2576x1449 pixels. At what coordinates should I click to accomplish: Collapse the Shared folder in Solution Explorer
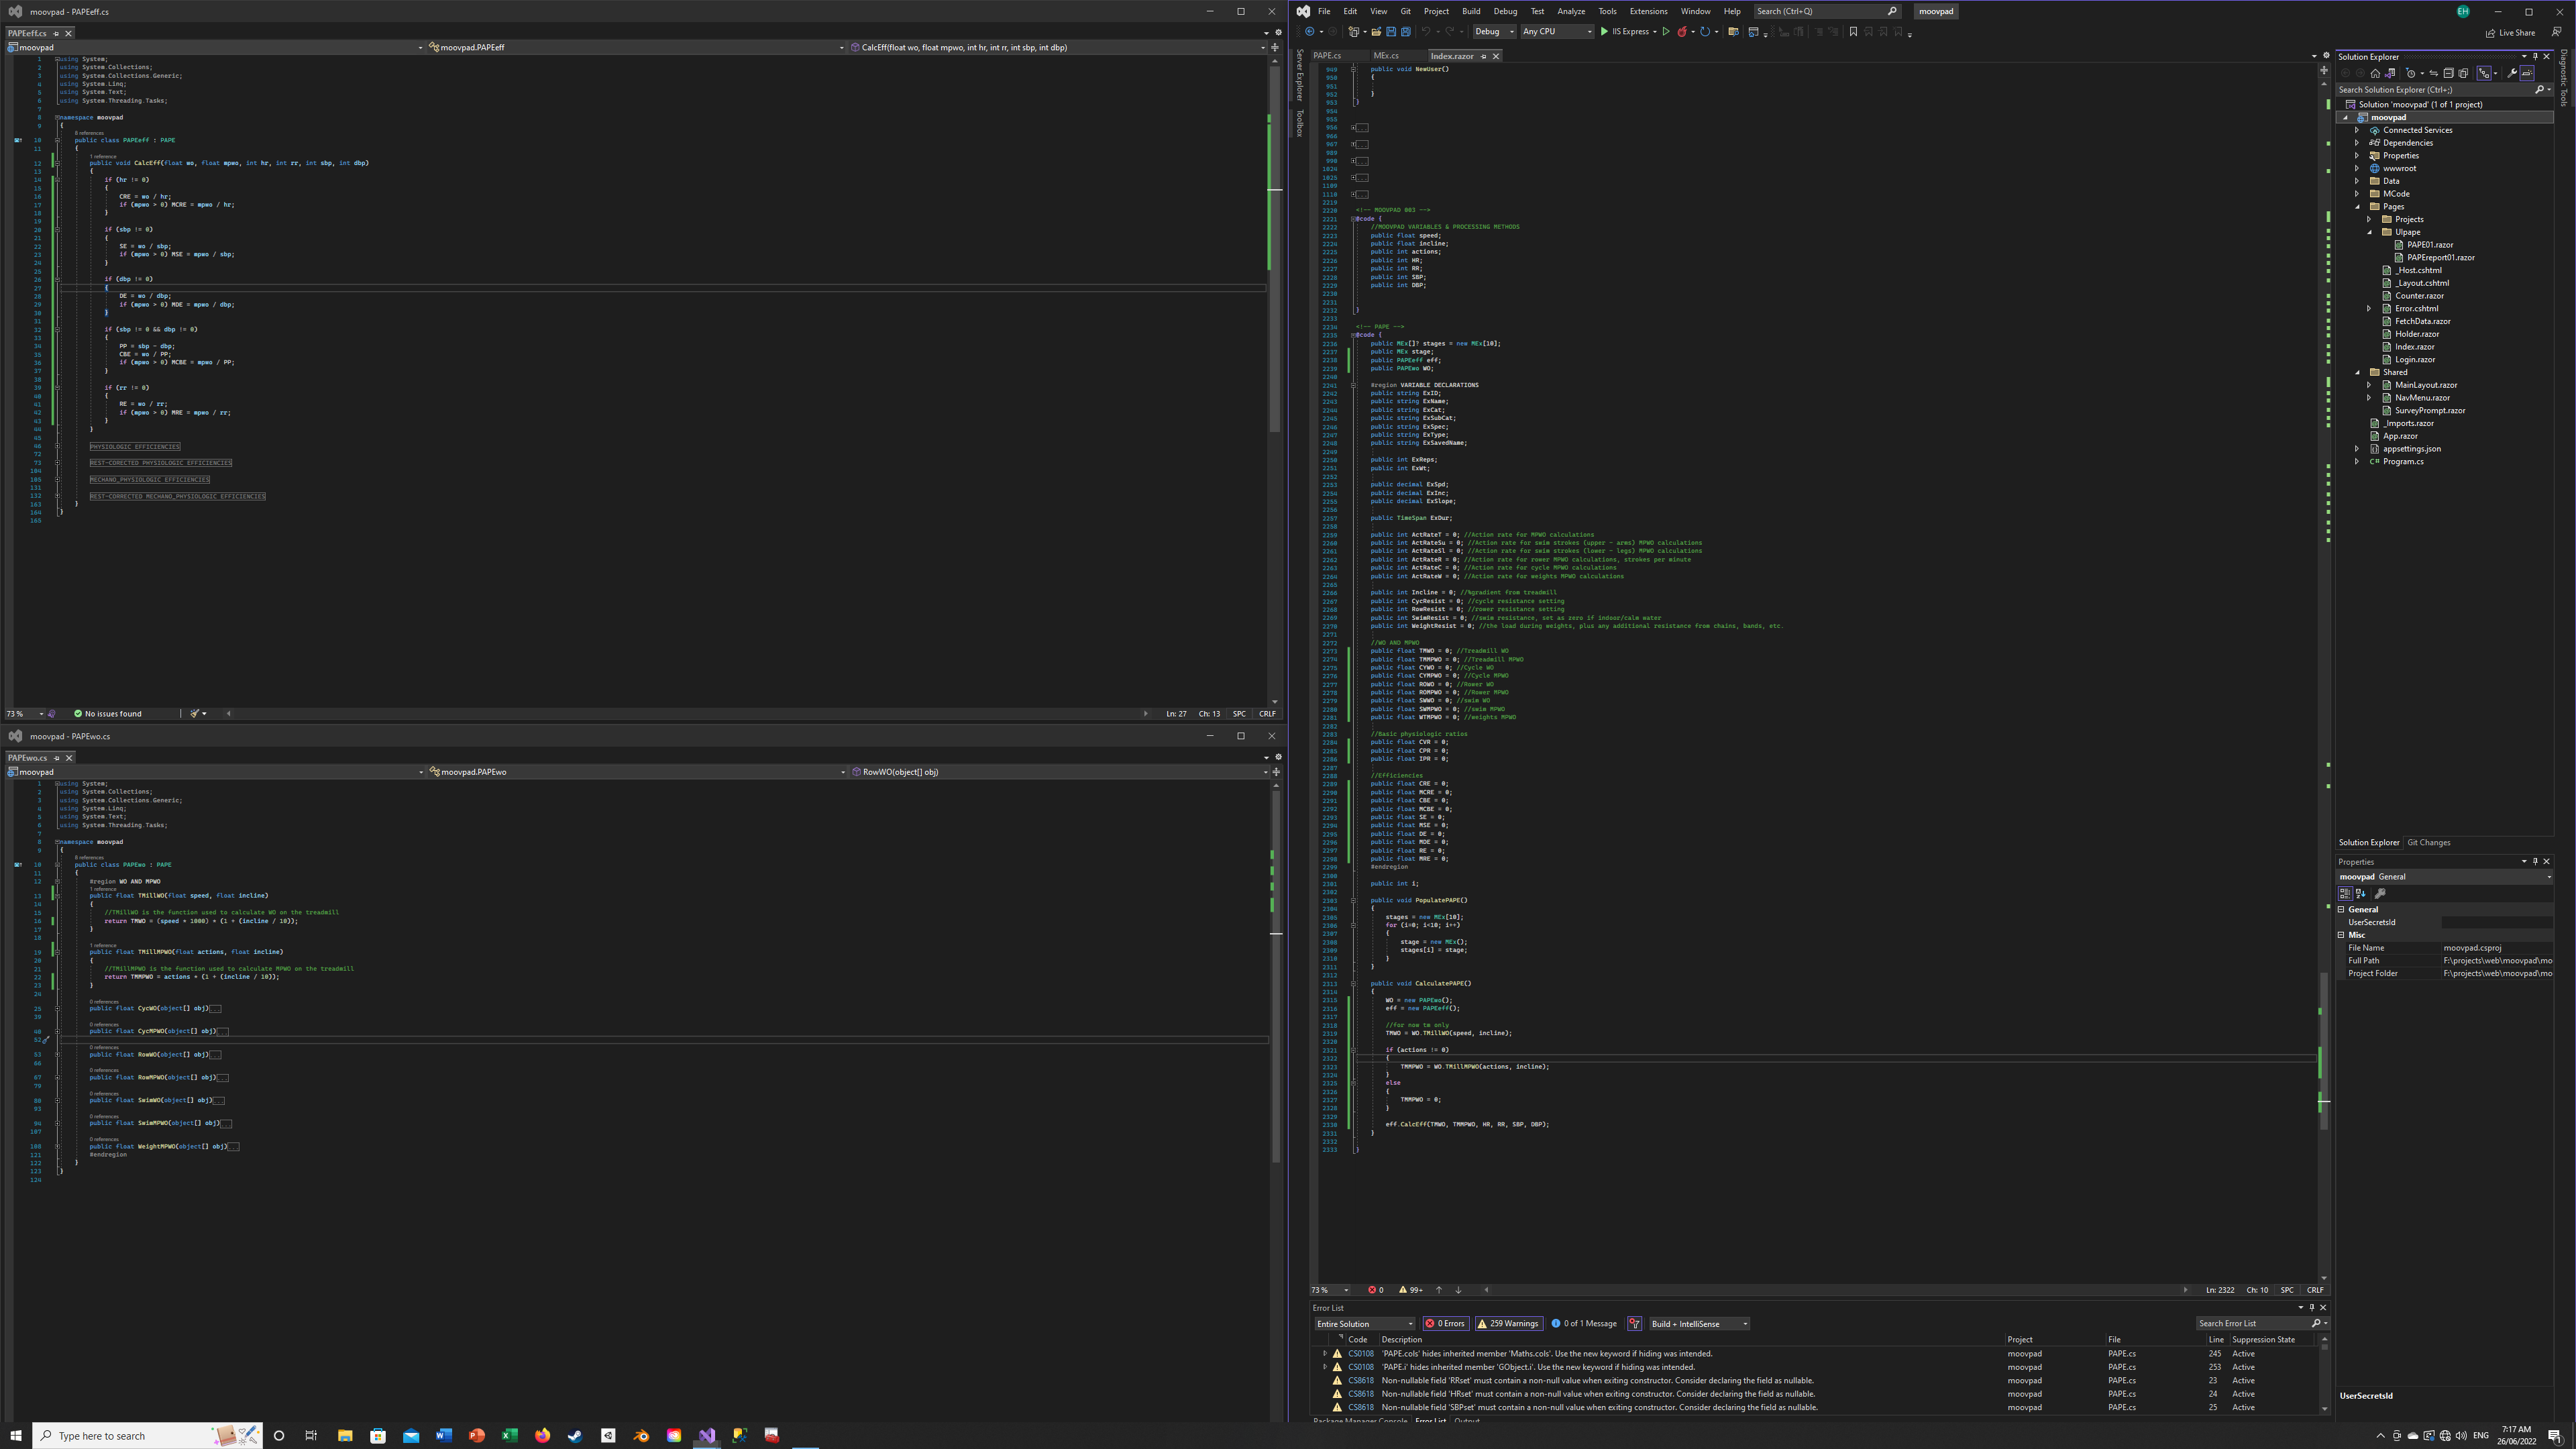pos(2358,372)
